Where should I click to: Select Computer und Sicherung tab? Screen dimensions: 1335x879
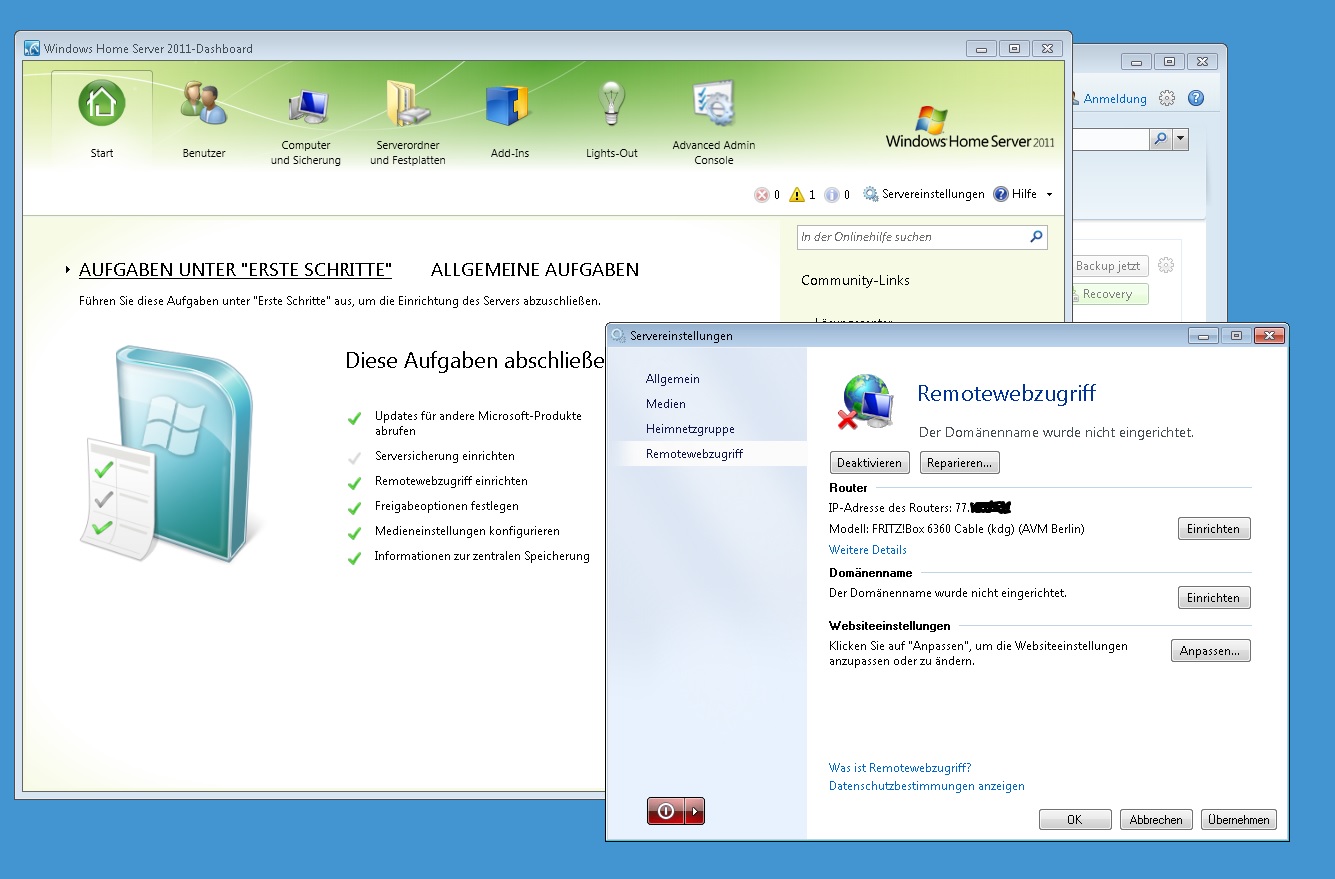click(x=306, y=124)
